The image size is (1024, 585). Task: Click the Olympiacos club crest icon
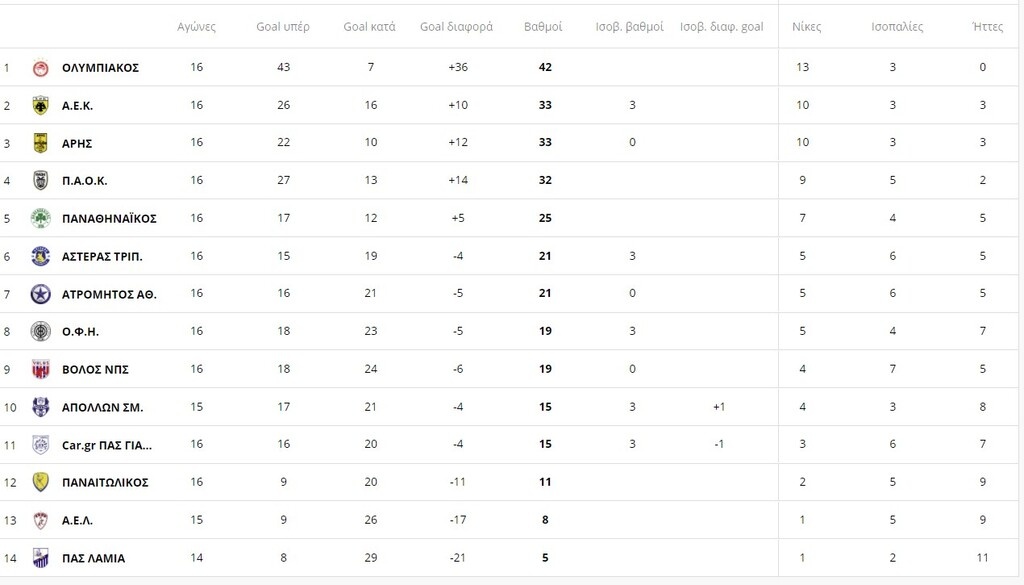point(40,68)
